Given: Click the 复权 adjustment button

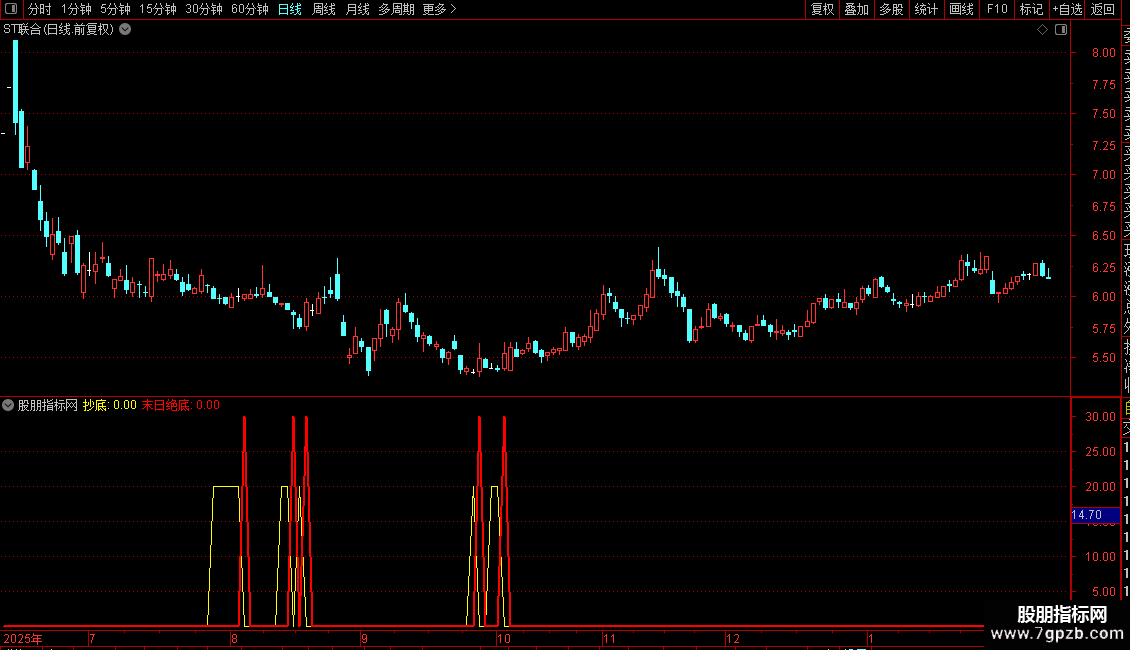Looking at the screenshot, I should [x=822, y=9].
